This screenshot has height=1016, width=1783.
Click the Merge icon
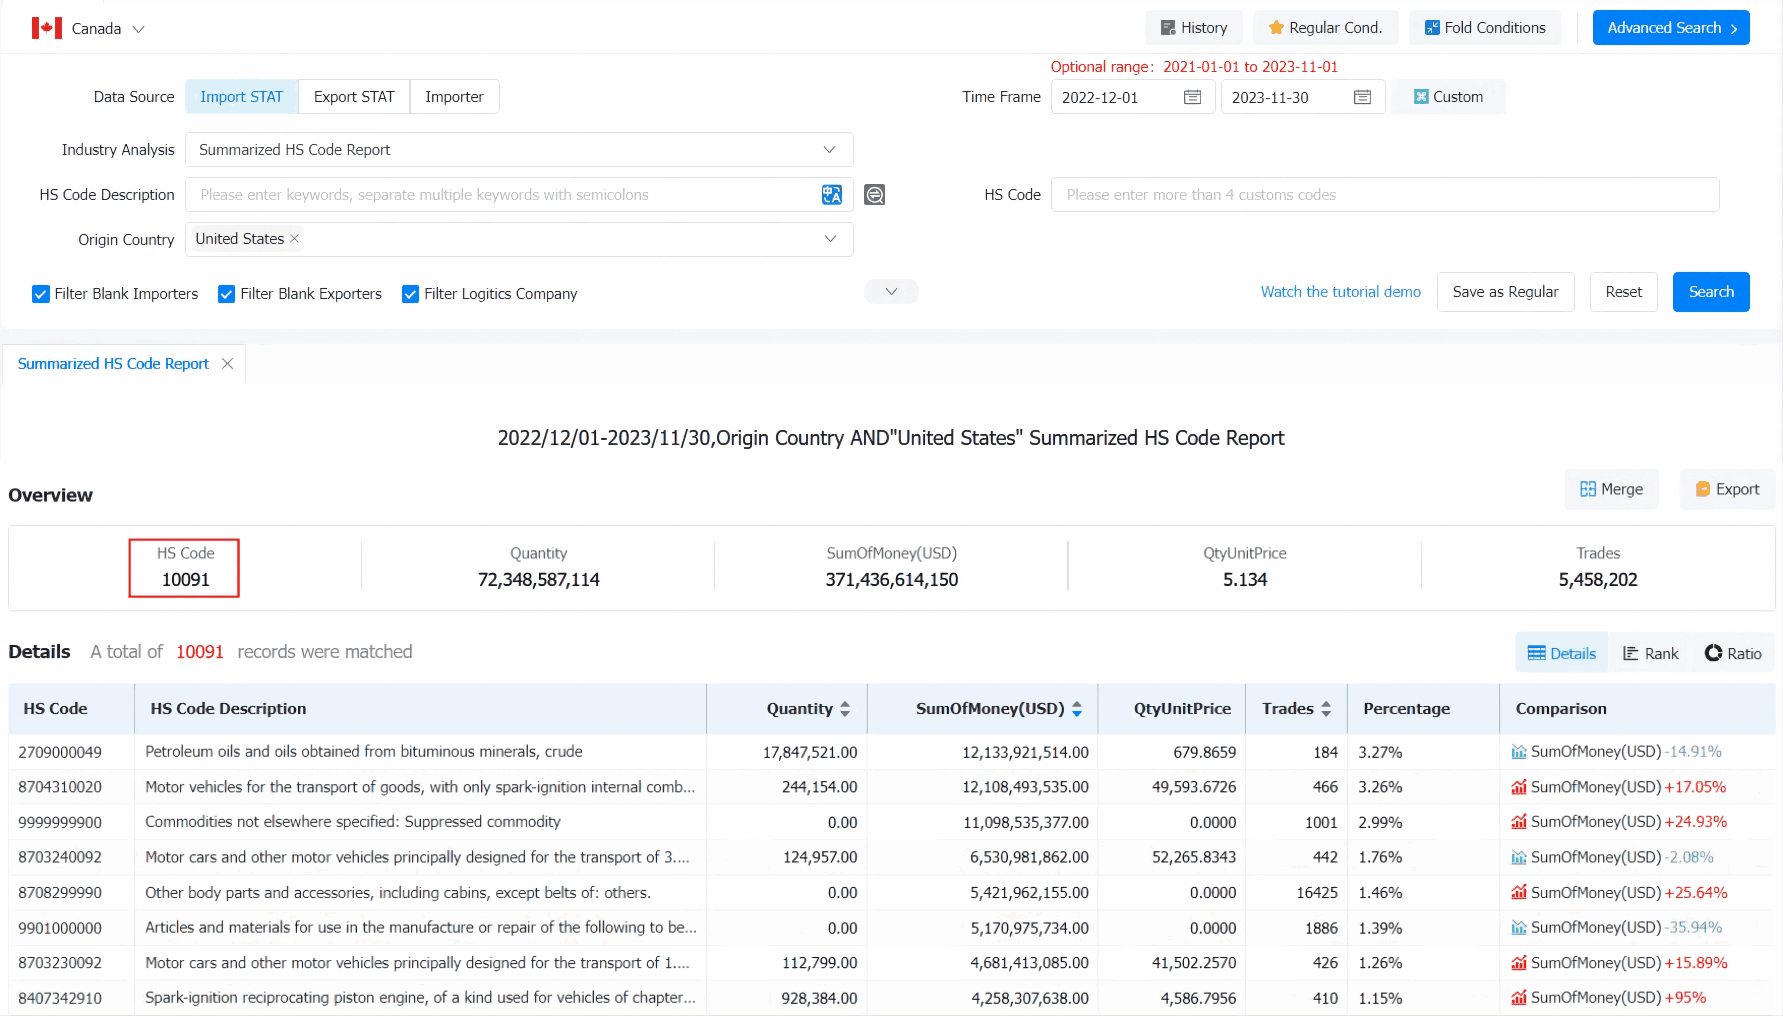click(1588, 489)
